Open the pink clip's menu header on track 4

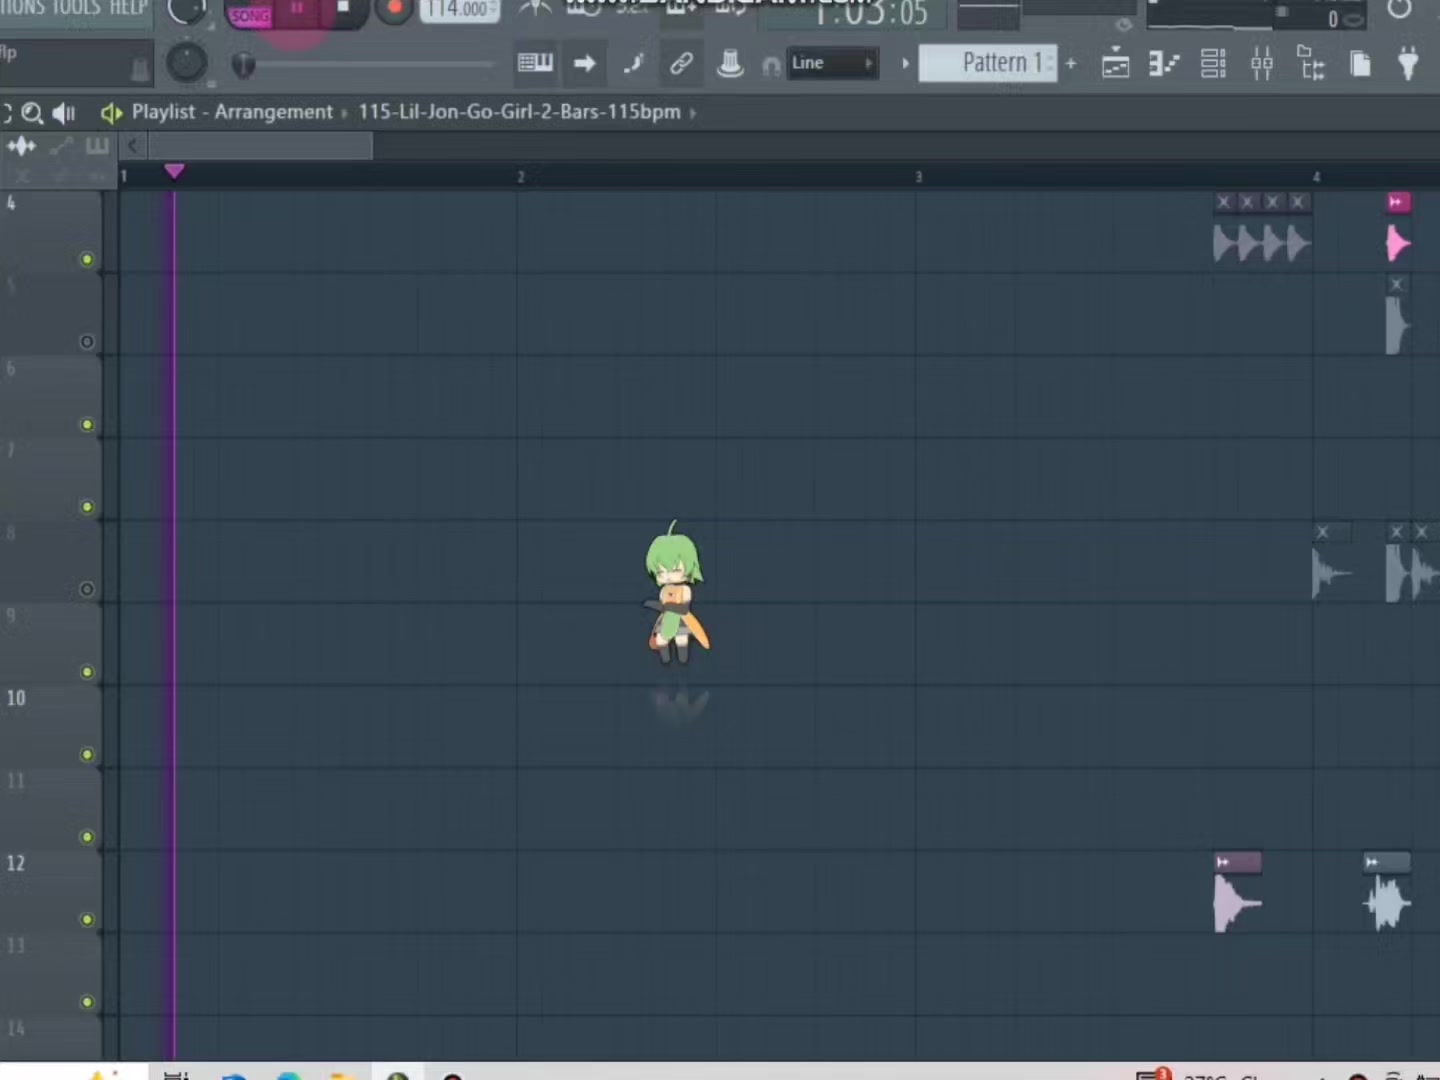coord(1398,202)
